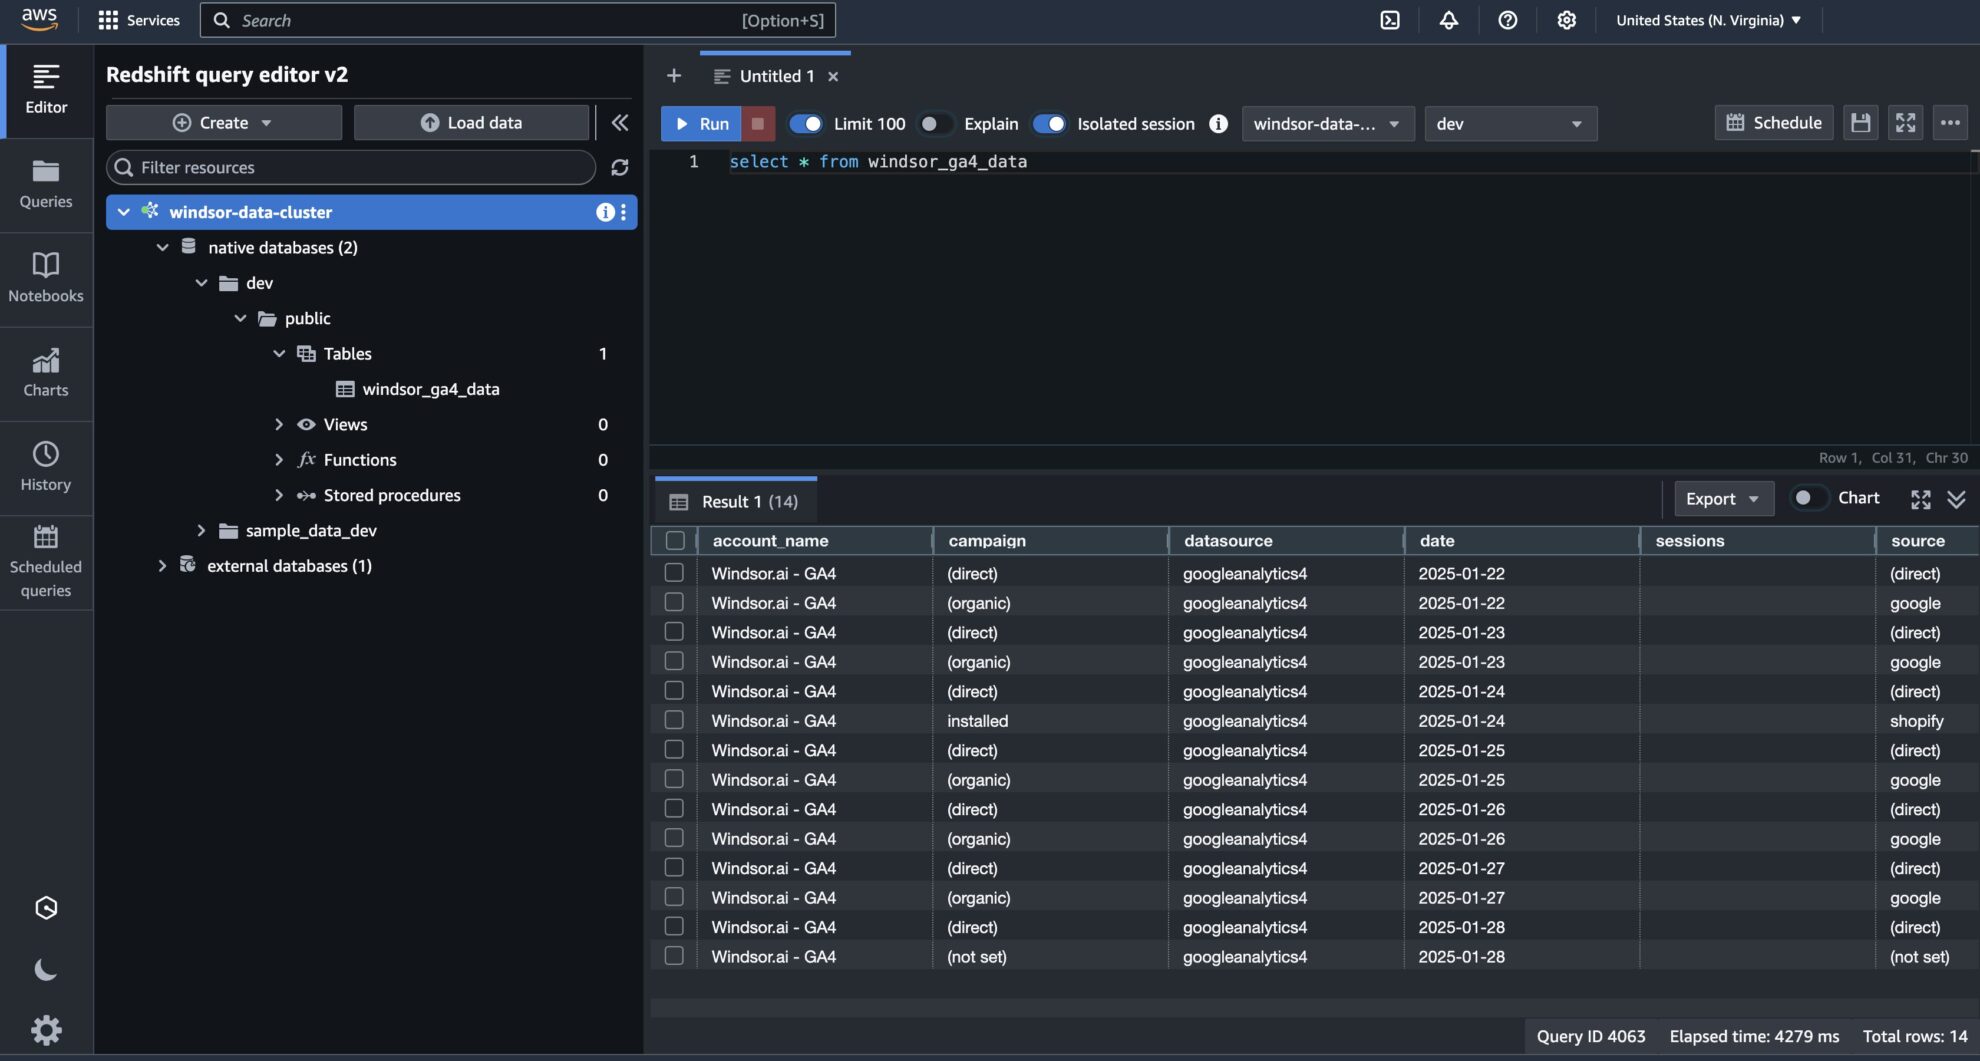Select all rows header checkbox
The image size is (1980, 1061).
[675, 540]
